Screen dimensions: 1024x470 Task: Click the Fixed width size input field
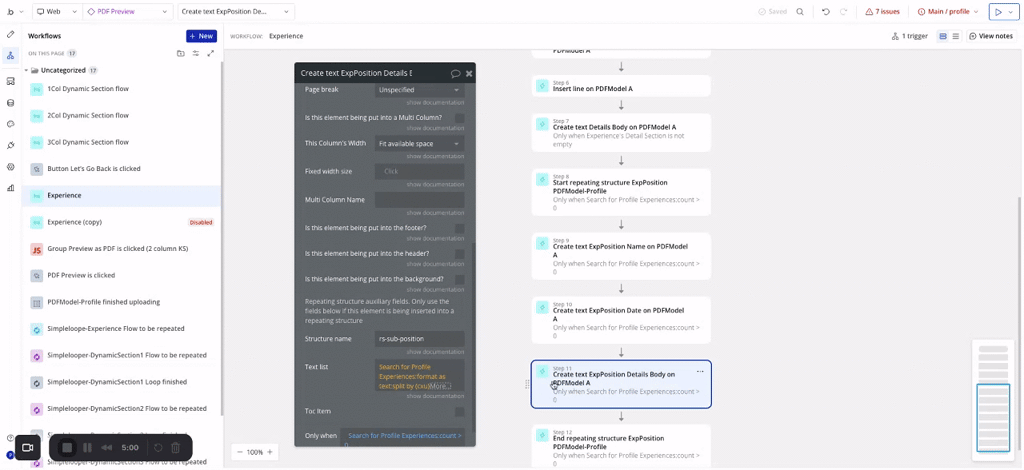pyautogui.click(x=419, y=171)
